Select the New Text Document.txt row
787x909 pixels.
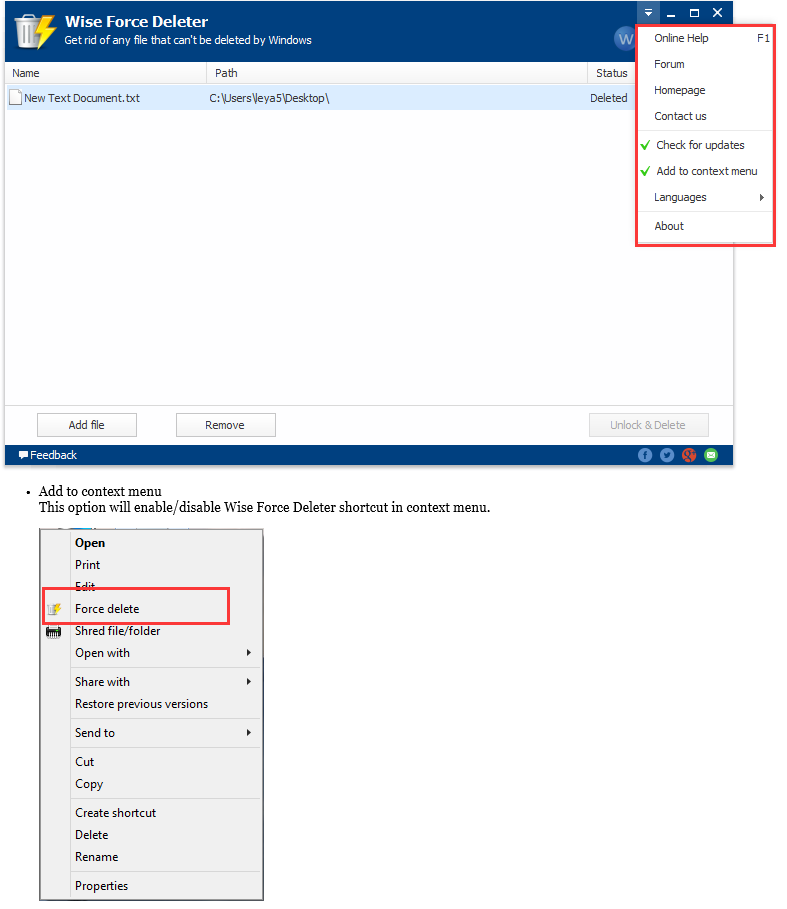pos(320,98)
